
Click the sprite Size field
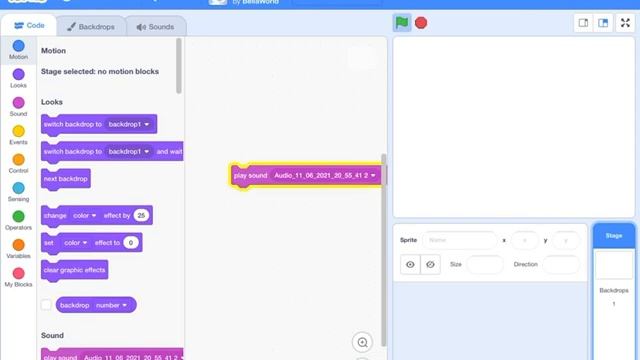(x=485, y=264)
